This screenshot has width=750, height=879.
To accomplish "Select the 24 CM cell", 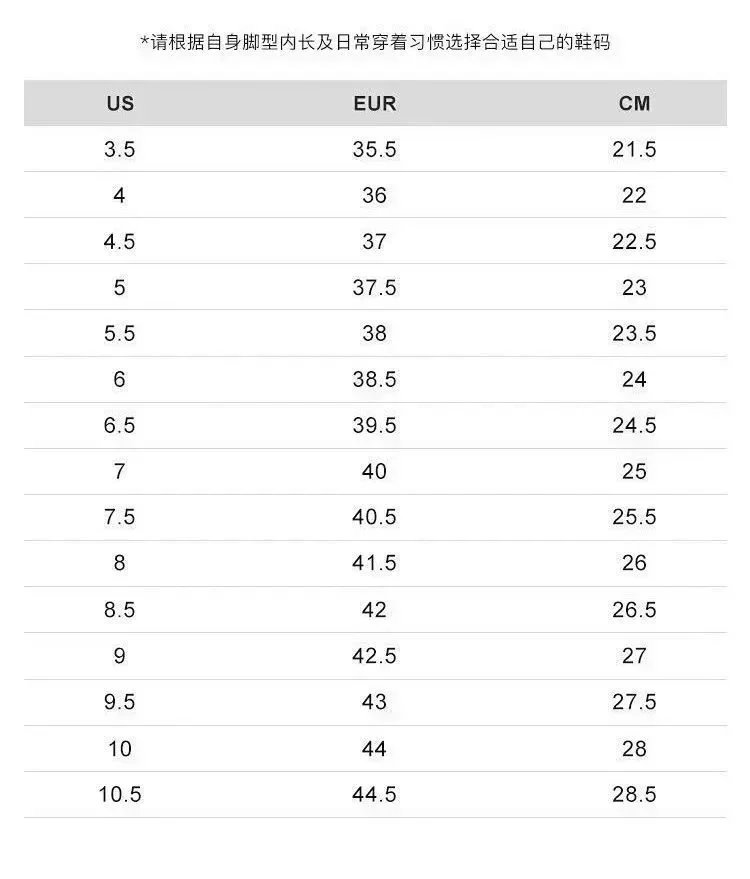I will (634, 380).
